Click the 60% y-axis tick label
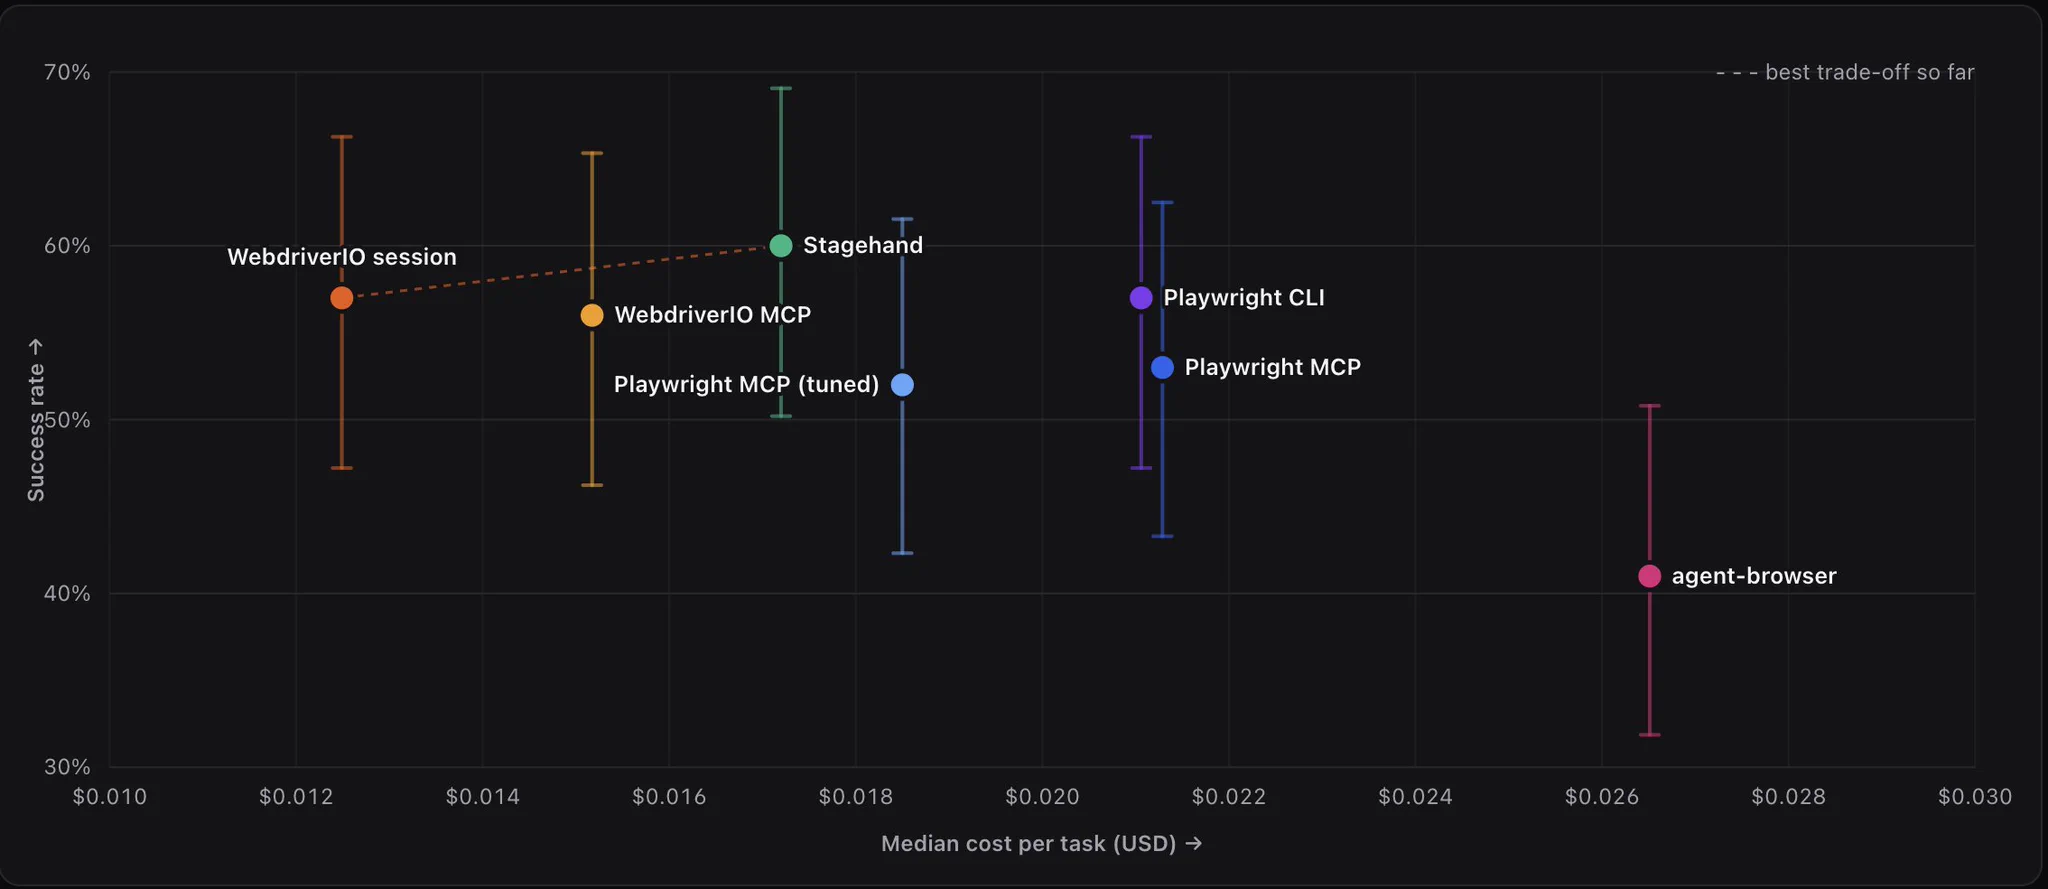 click(x=67, y=246)
